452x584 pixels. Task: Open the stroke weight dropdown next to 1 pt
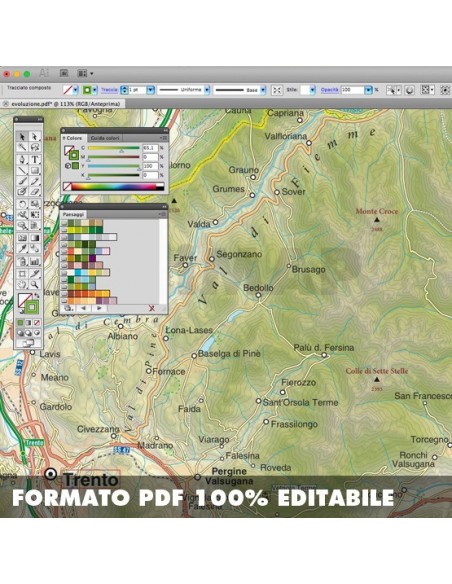[x=150, y=90]
